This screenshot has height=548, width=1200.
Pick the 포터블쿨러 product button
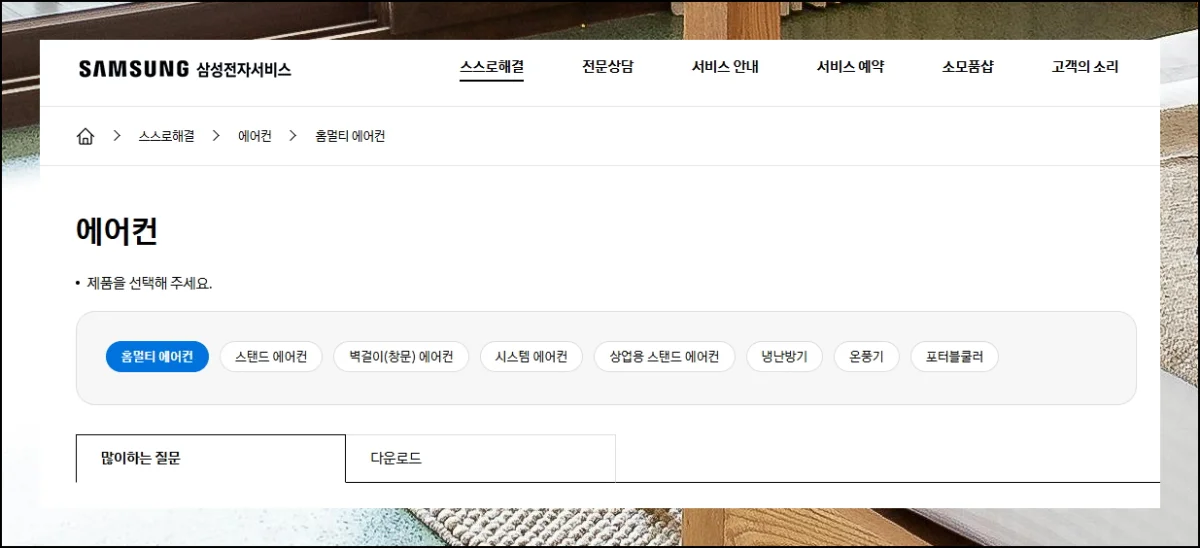pyautogui.click(x=954, y=357)
